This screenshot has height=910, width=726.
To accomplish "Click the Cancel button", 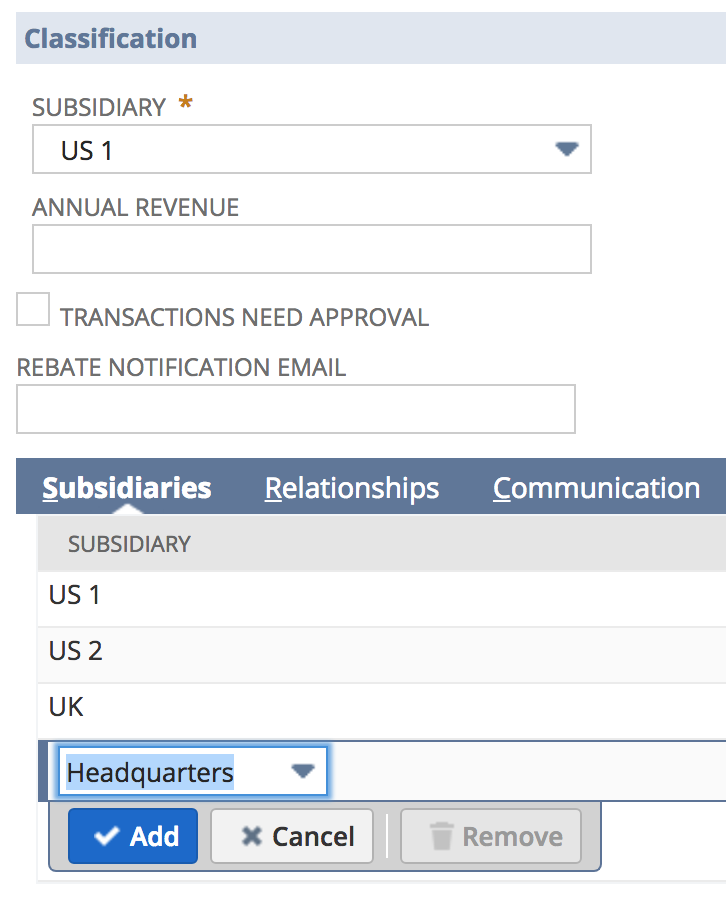I will click(x=292, y=836).
